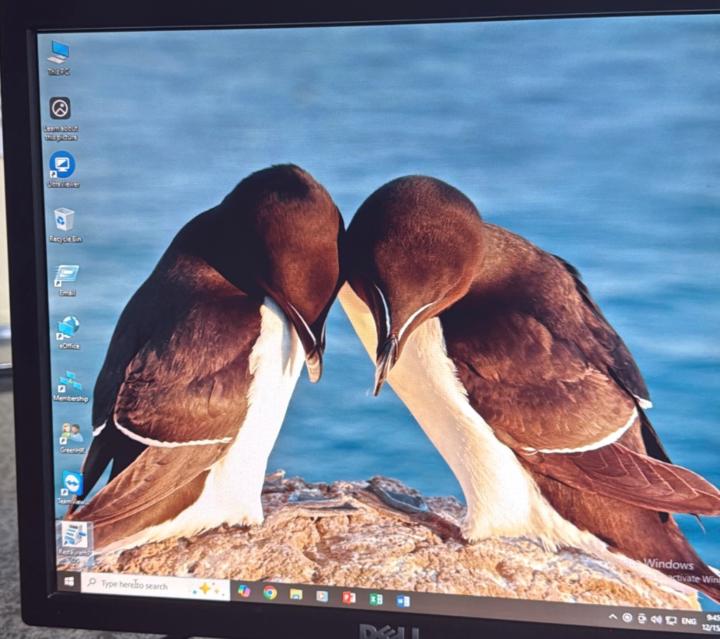Launch the TeamViewer desktop shortcut
720x639 pixels.
coord(72,483)
